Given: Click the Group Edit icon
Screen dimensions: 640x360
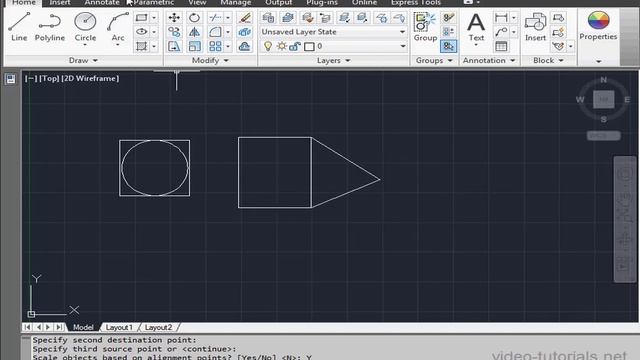Looking at the screenshot, I should [x=449, y=32].
